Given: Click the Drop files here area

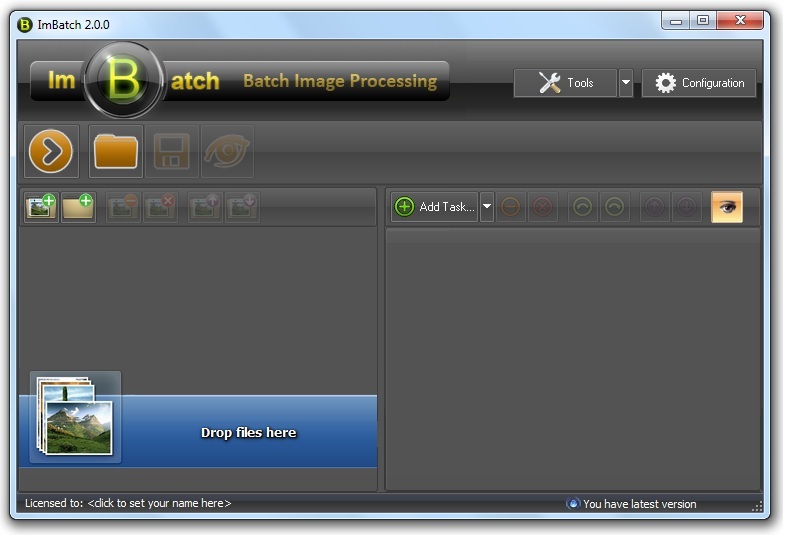Looking at the screenshot, I should tap(198, 431).
